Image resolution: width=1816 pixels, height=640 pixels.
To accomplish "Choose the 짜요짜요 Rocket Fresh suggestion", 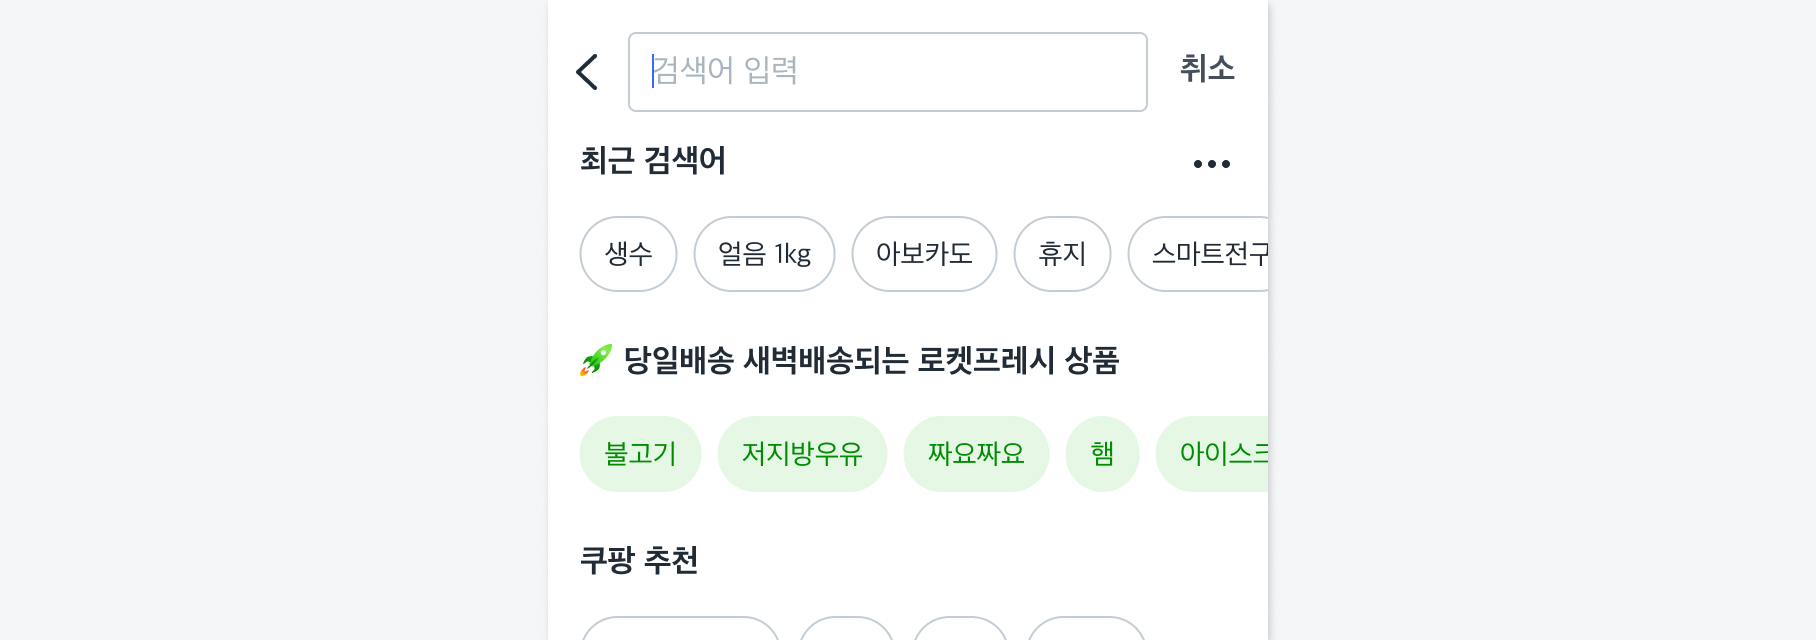I will click(976, 454).
